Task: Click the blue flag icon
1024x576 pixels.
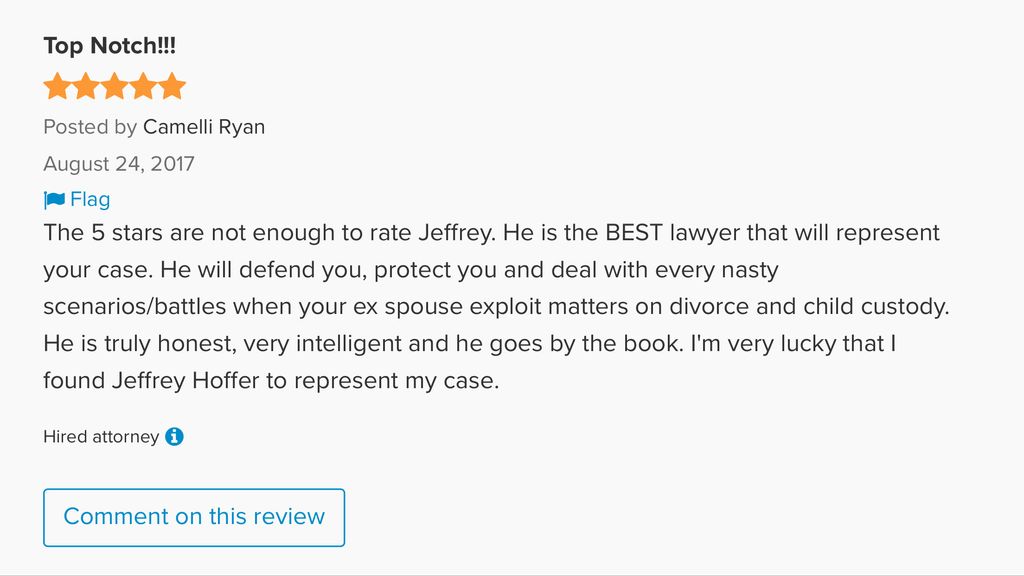Action: [54, 199]
